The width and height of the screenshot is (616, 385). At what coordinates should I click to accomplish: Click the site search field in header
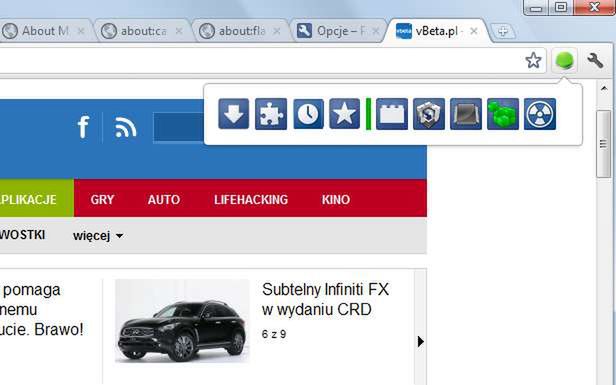(178, 127)
